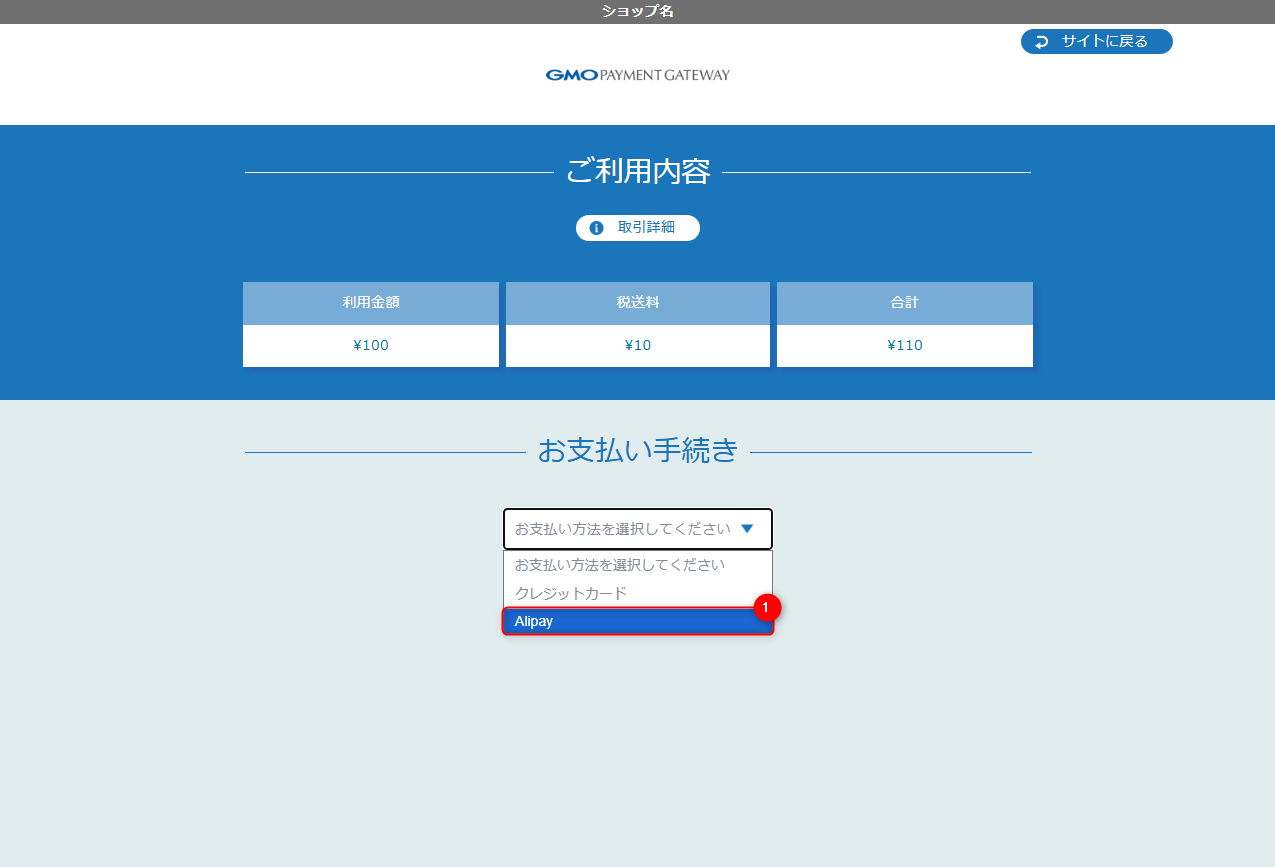Click サイトに戻る to return to the site

tap(1096, 41)
